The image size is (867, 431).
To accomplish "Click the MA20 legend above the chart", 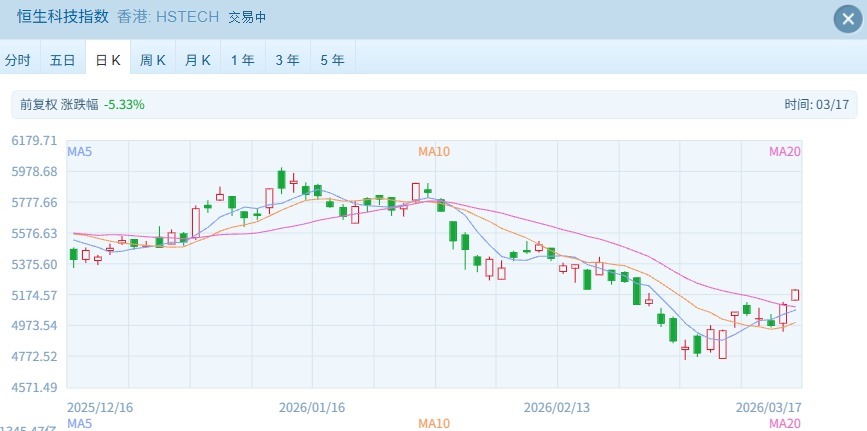I will click(785, 151).
